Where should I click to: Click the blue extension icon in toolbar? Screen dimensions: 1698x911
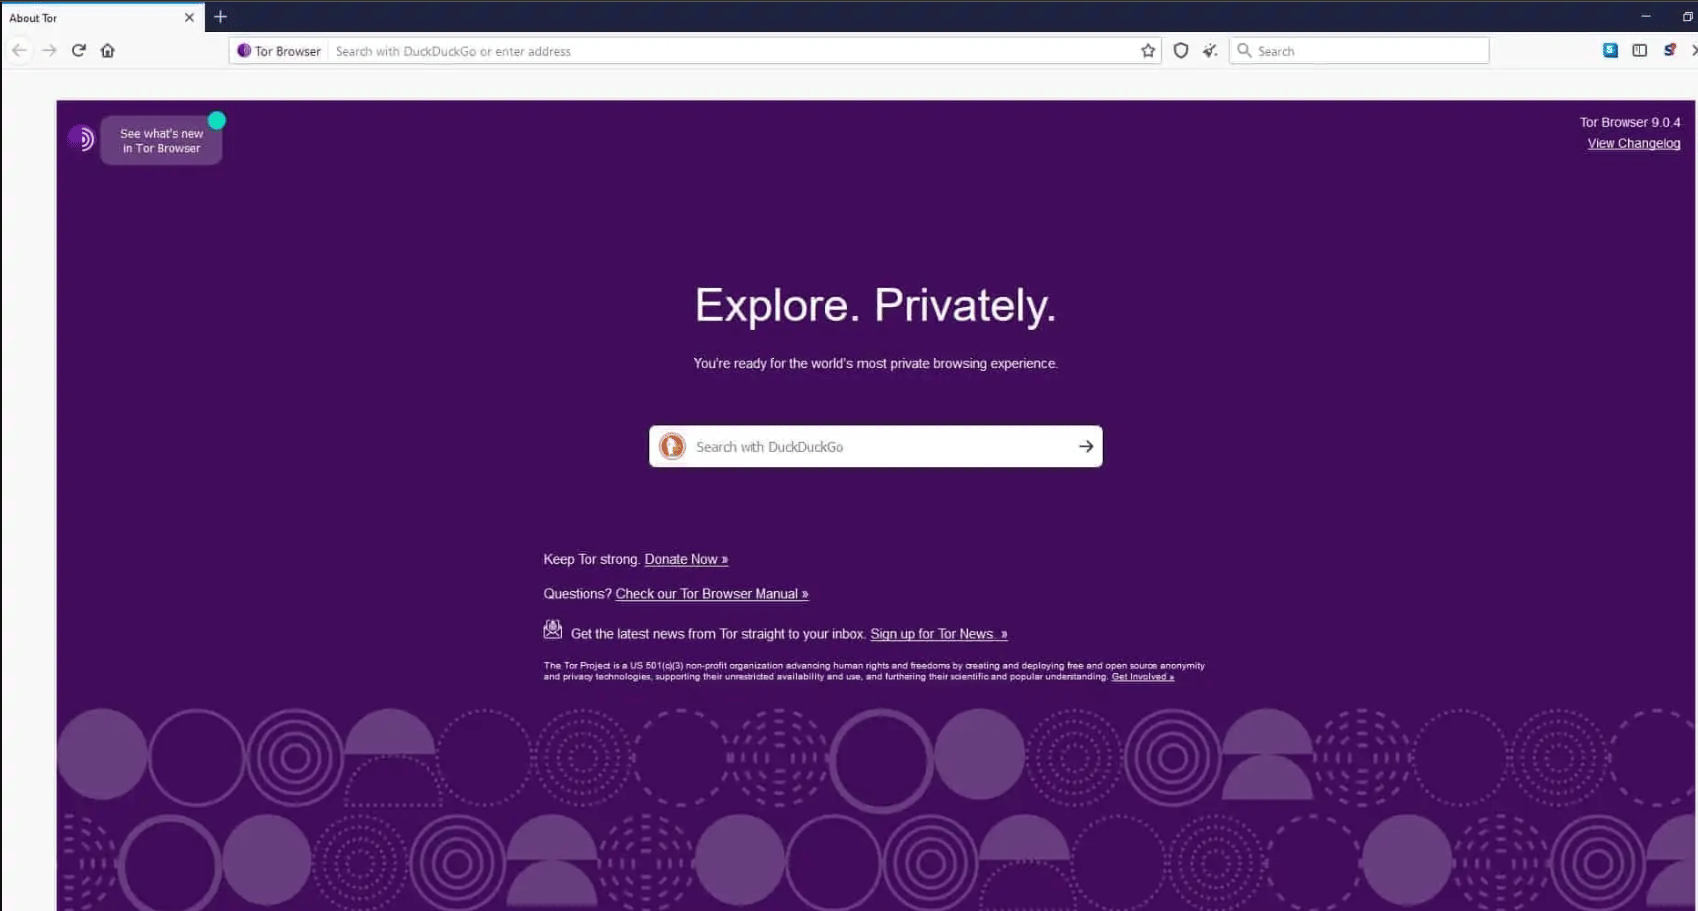pyautogui.click(x=1611, y=50)
